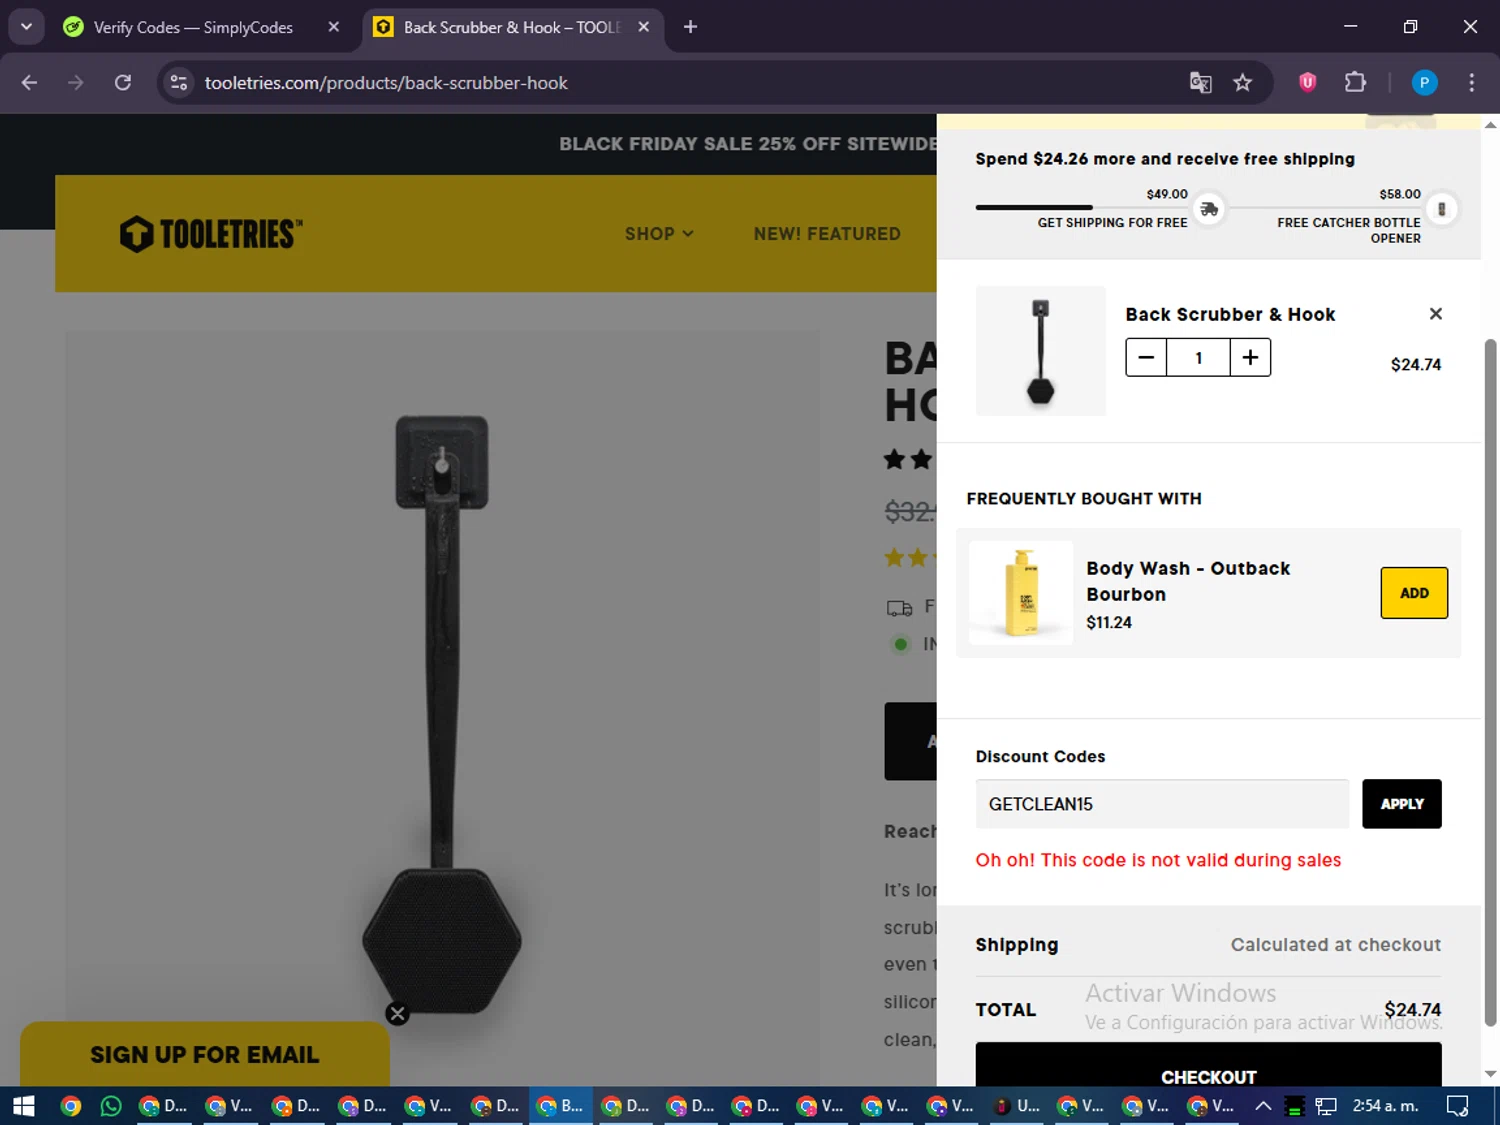
Task: Click Body Wash - Outback Bourbon name
Action: click(1188, 581)
